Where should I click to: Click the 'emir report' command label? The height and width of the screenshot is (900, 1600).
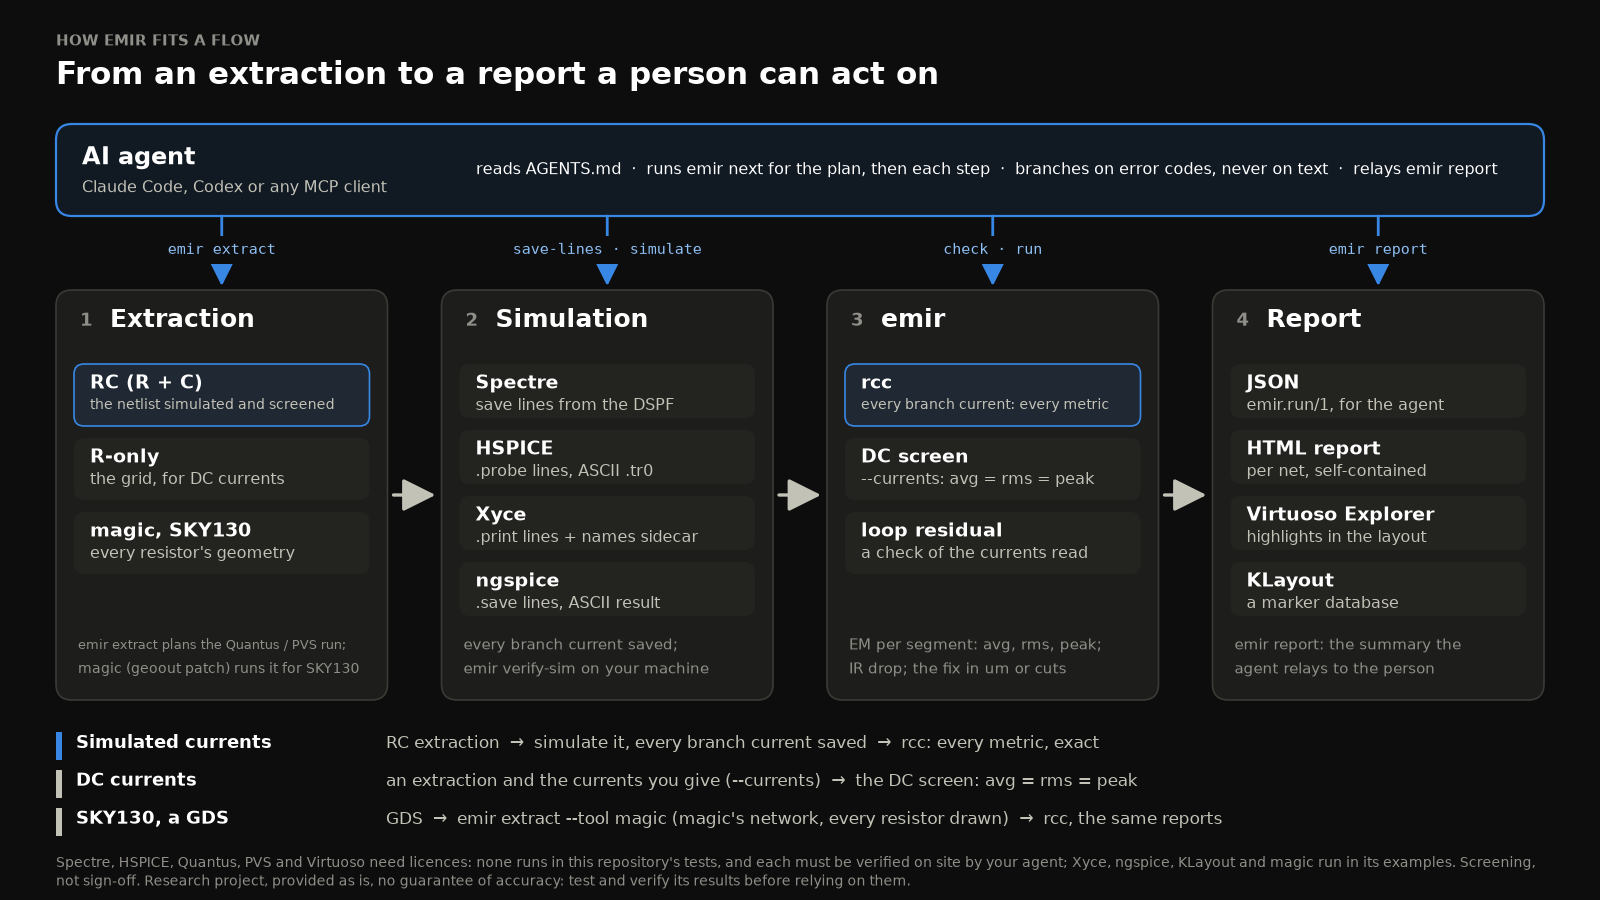click(x=1378, y=249)
